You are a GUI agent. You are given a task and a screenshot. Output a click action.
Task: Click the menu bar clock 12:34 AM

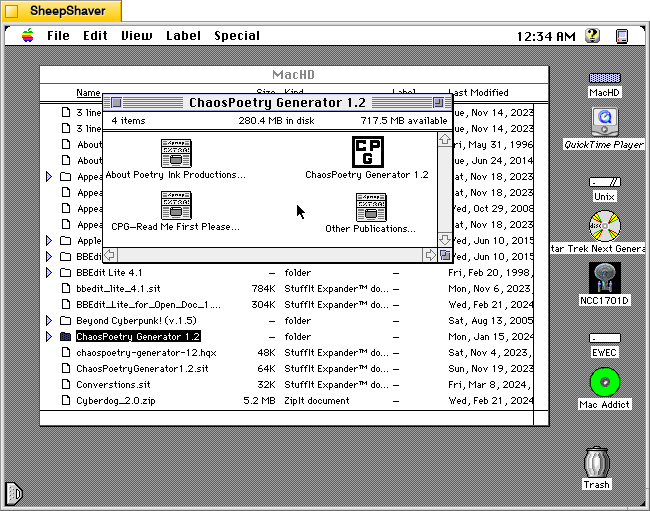point(546,36)
